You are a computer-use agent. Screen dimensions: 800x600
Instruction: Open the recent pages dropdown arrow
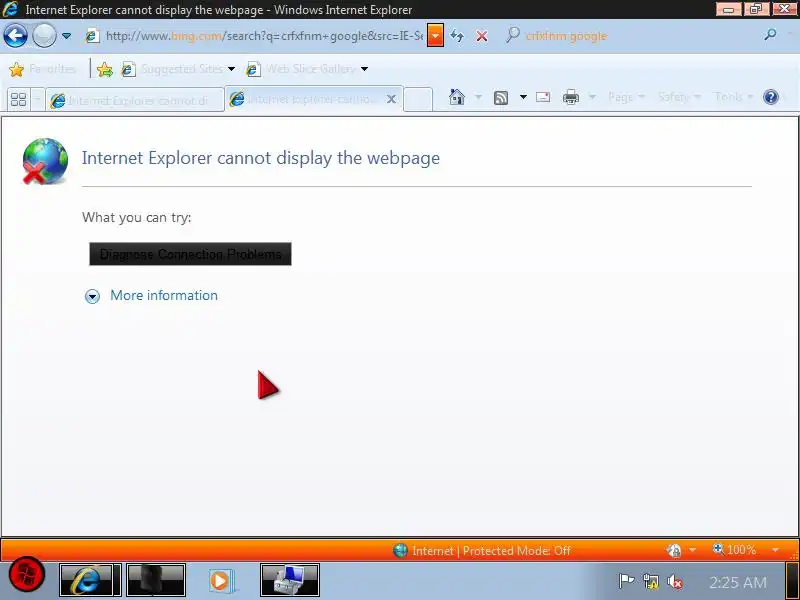pyautogui.click(x=66, y=36)
